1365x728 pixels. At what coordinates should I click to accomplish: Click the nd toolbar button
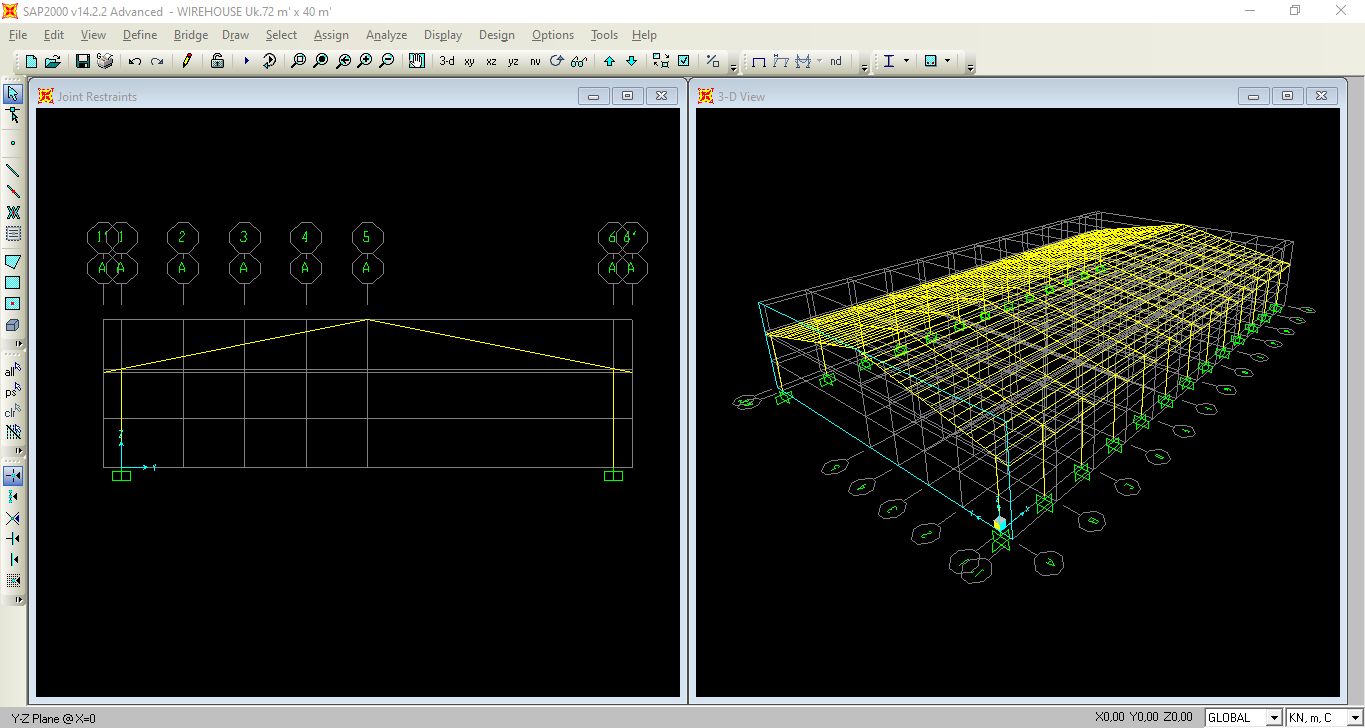coord(835,61)
